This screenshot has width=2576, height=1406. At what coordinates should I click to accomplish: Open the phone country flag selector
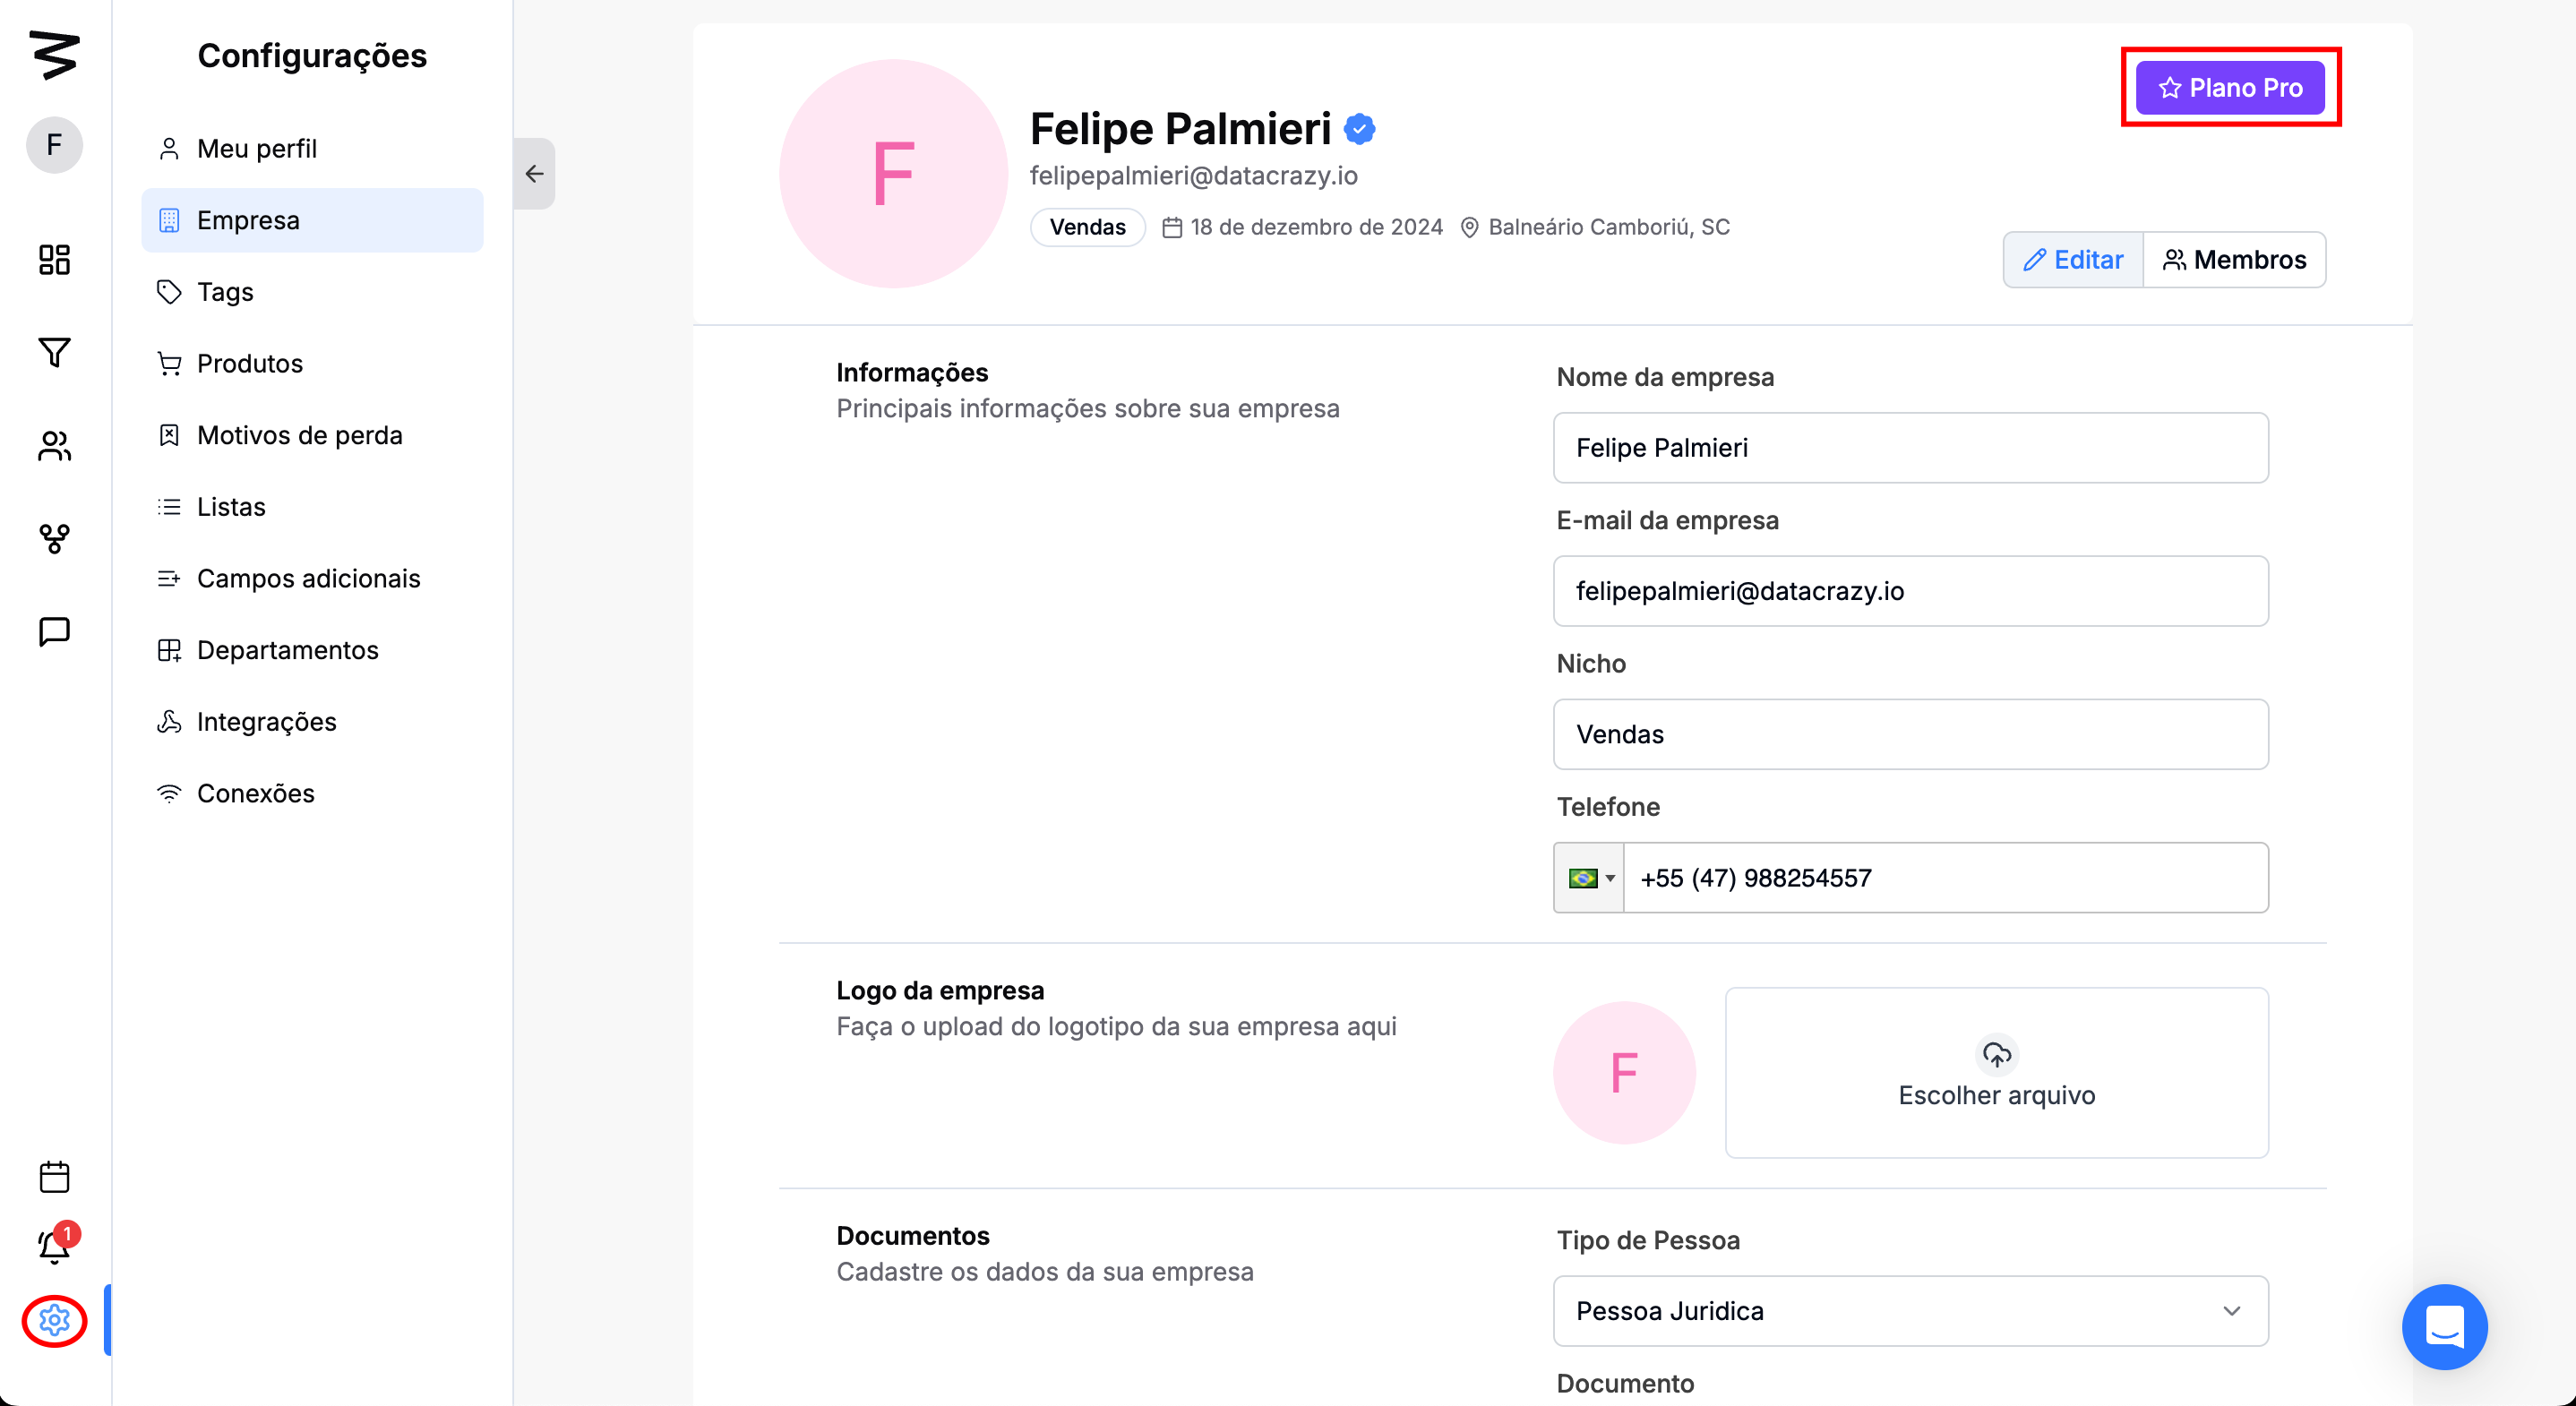pyautogui.click(x=1589, y=878)
